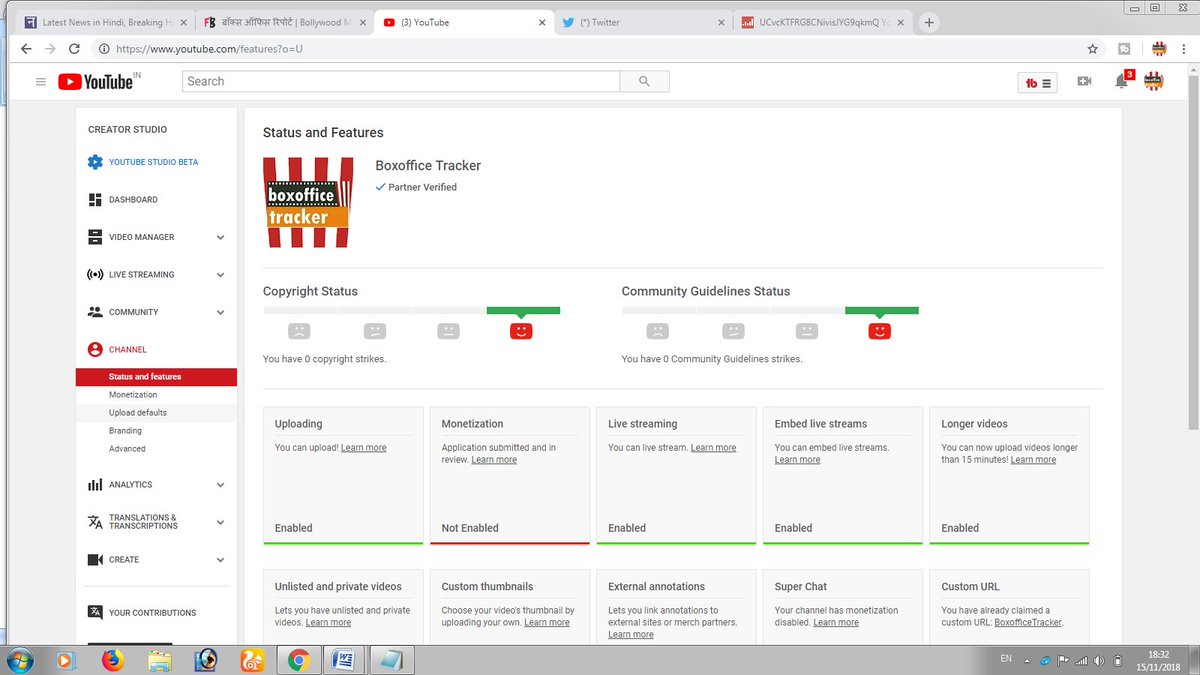Click the red happy face under Community Guidelines Status
This screenshot has width=1200, height=675.
coord(879,331)
